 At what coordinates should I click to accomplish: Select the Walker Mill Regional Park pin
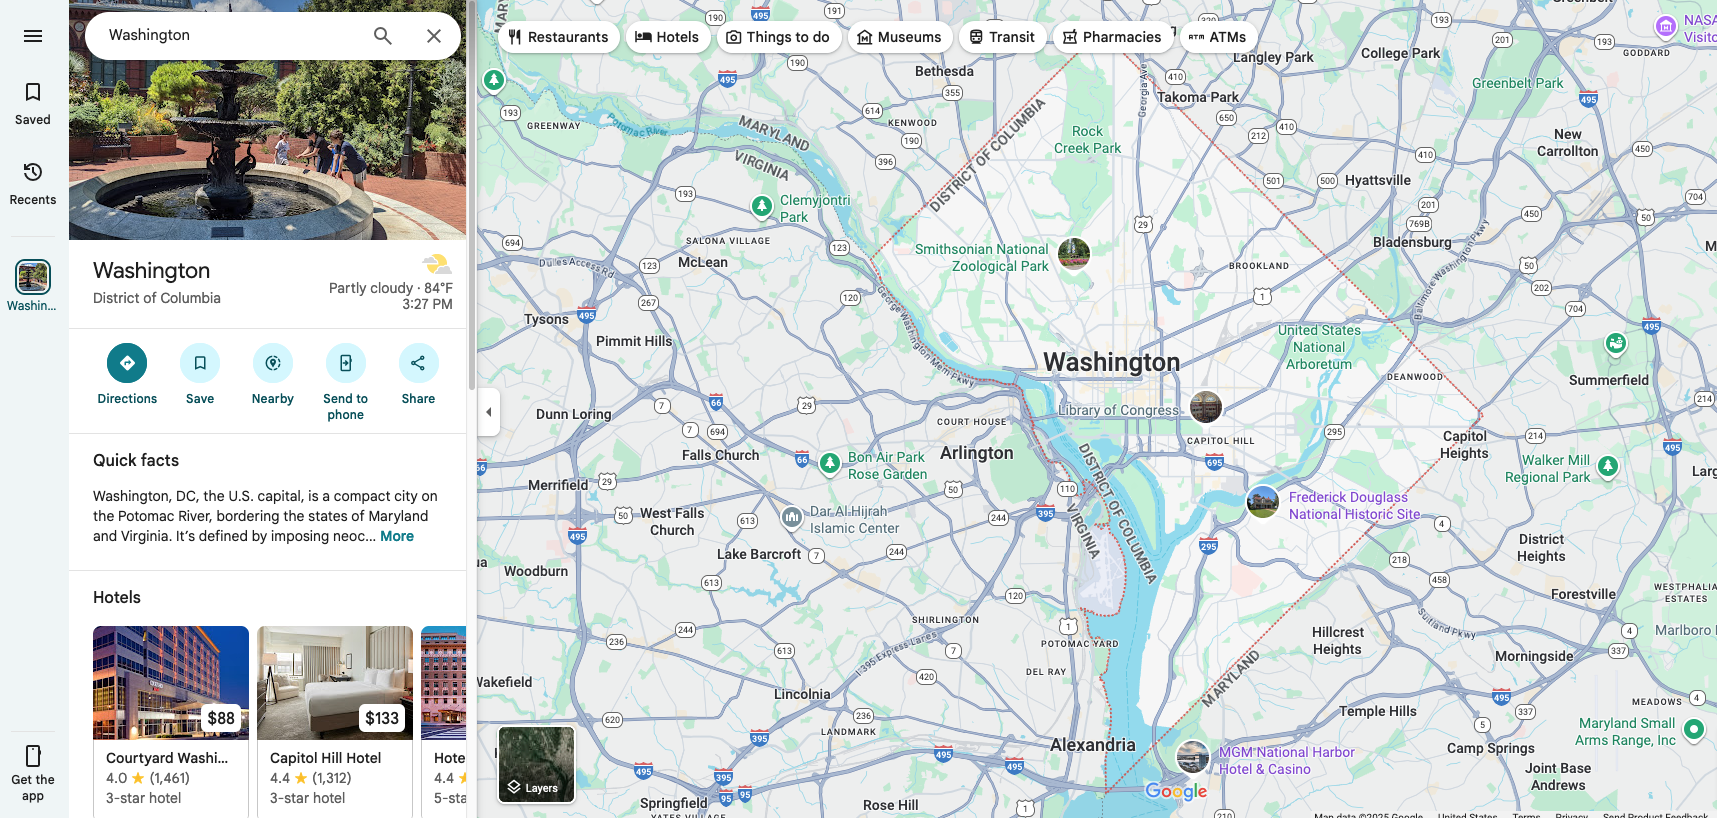pos(1608,466)
